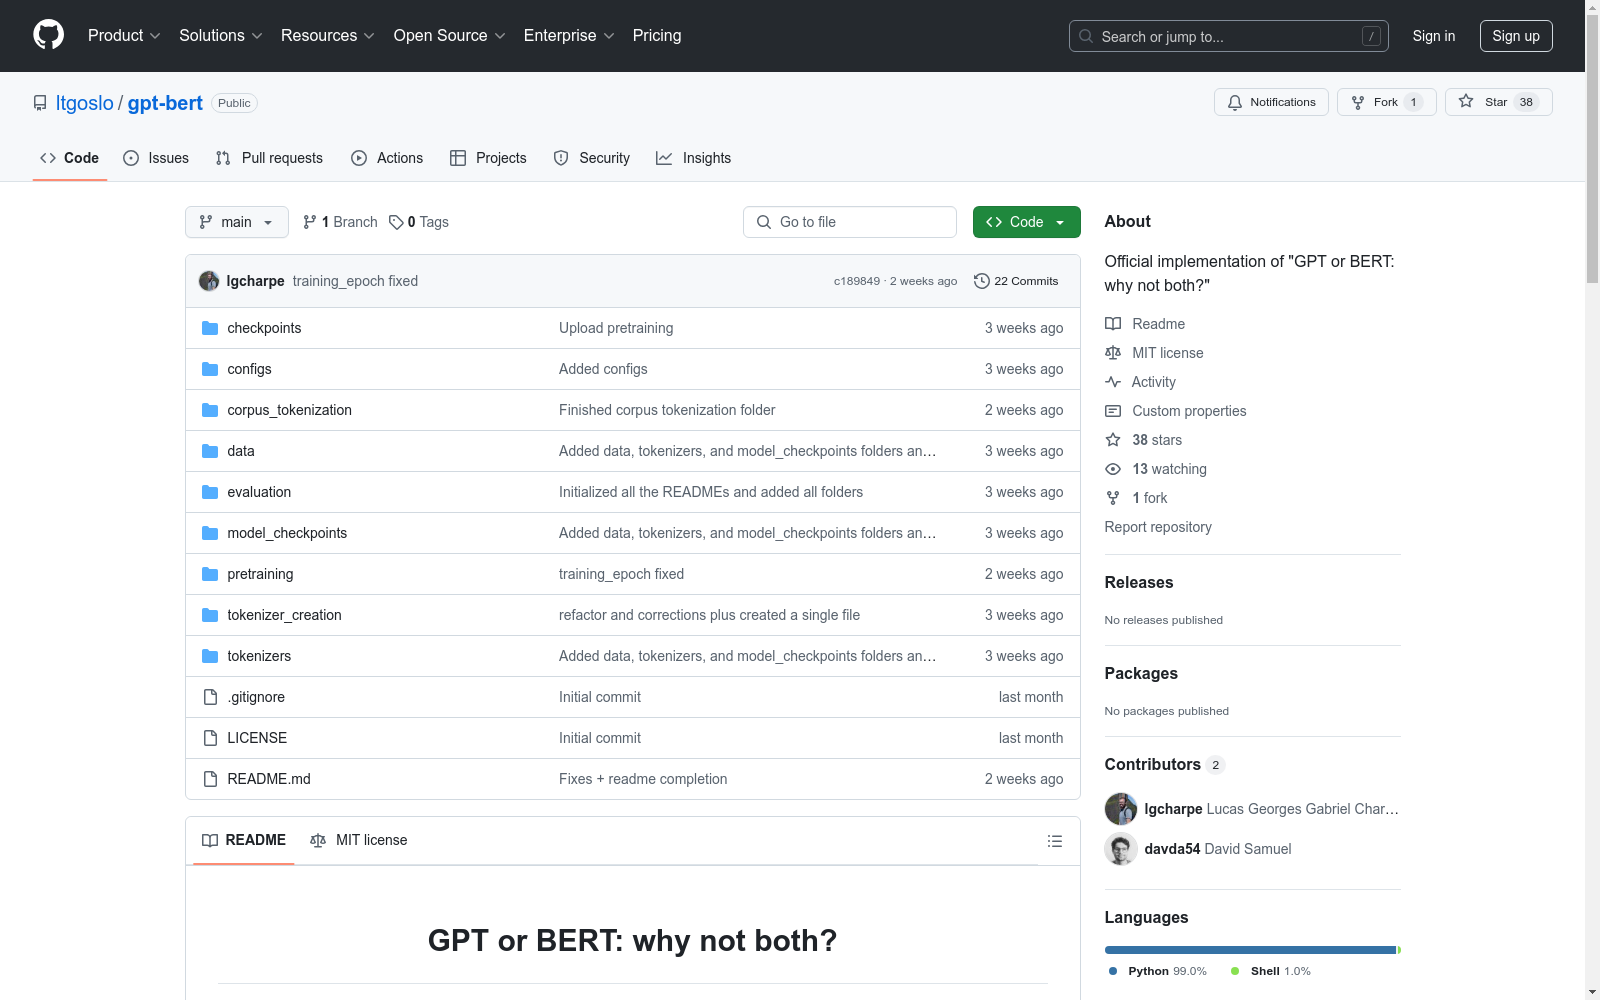Click the Go to file search field
1600x1000 pixels.
click(x=850, y=222)
